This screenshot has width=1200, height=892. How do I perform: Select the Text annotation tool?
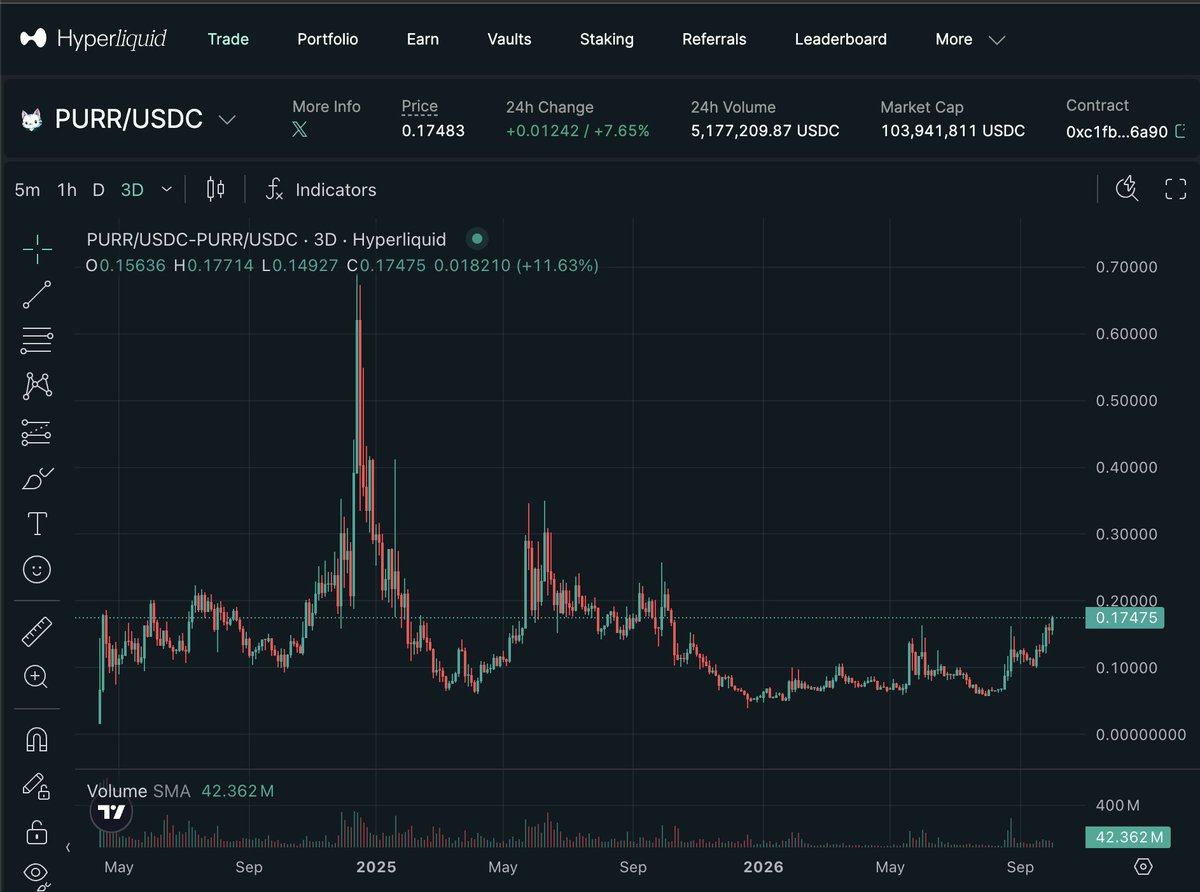pos(37,523)
